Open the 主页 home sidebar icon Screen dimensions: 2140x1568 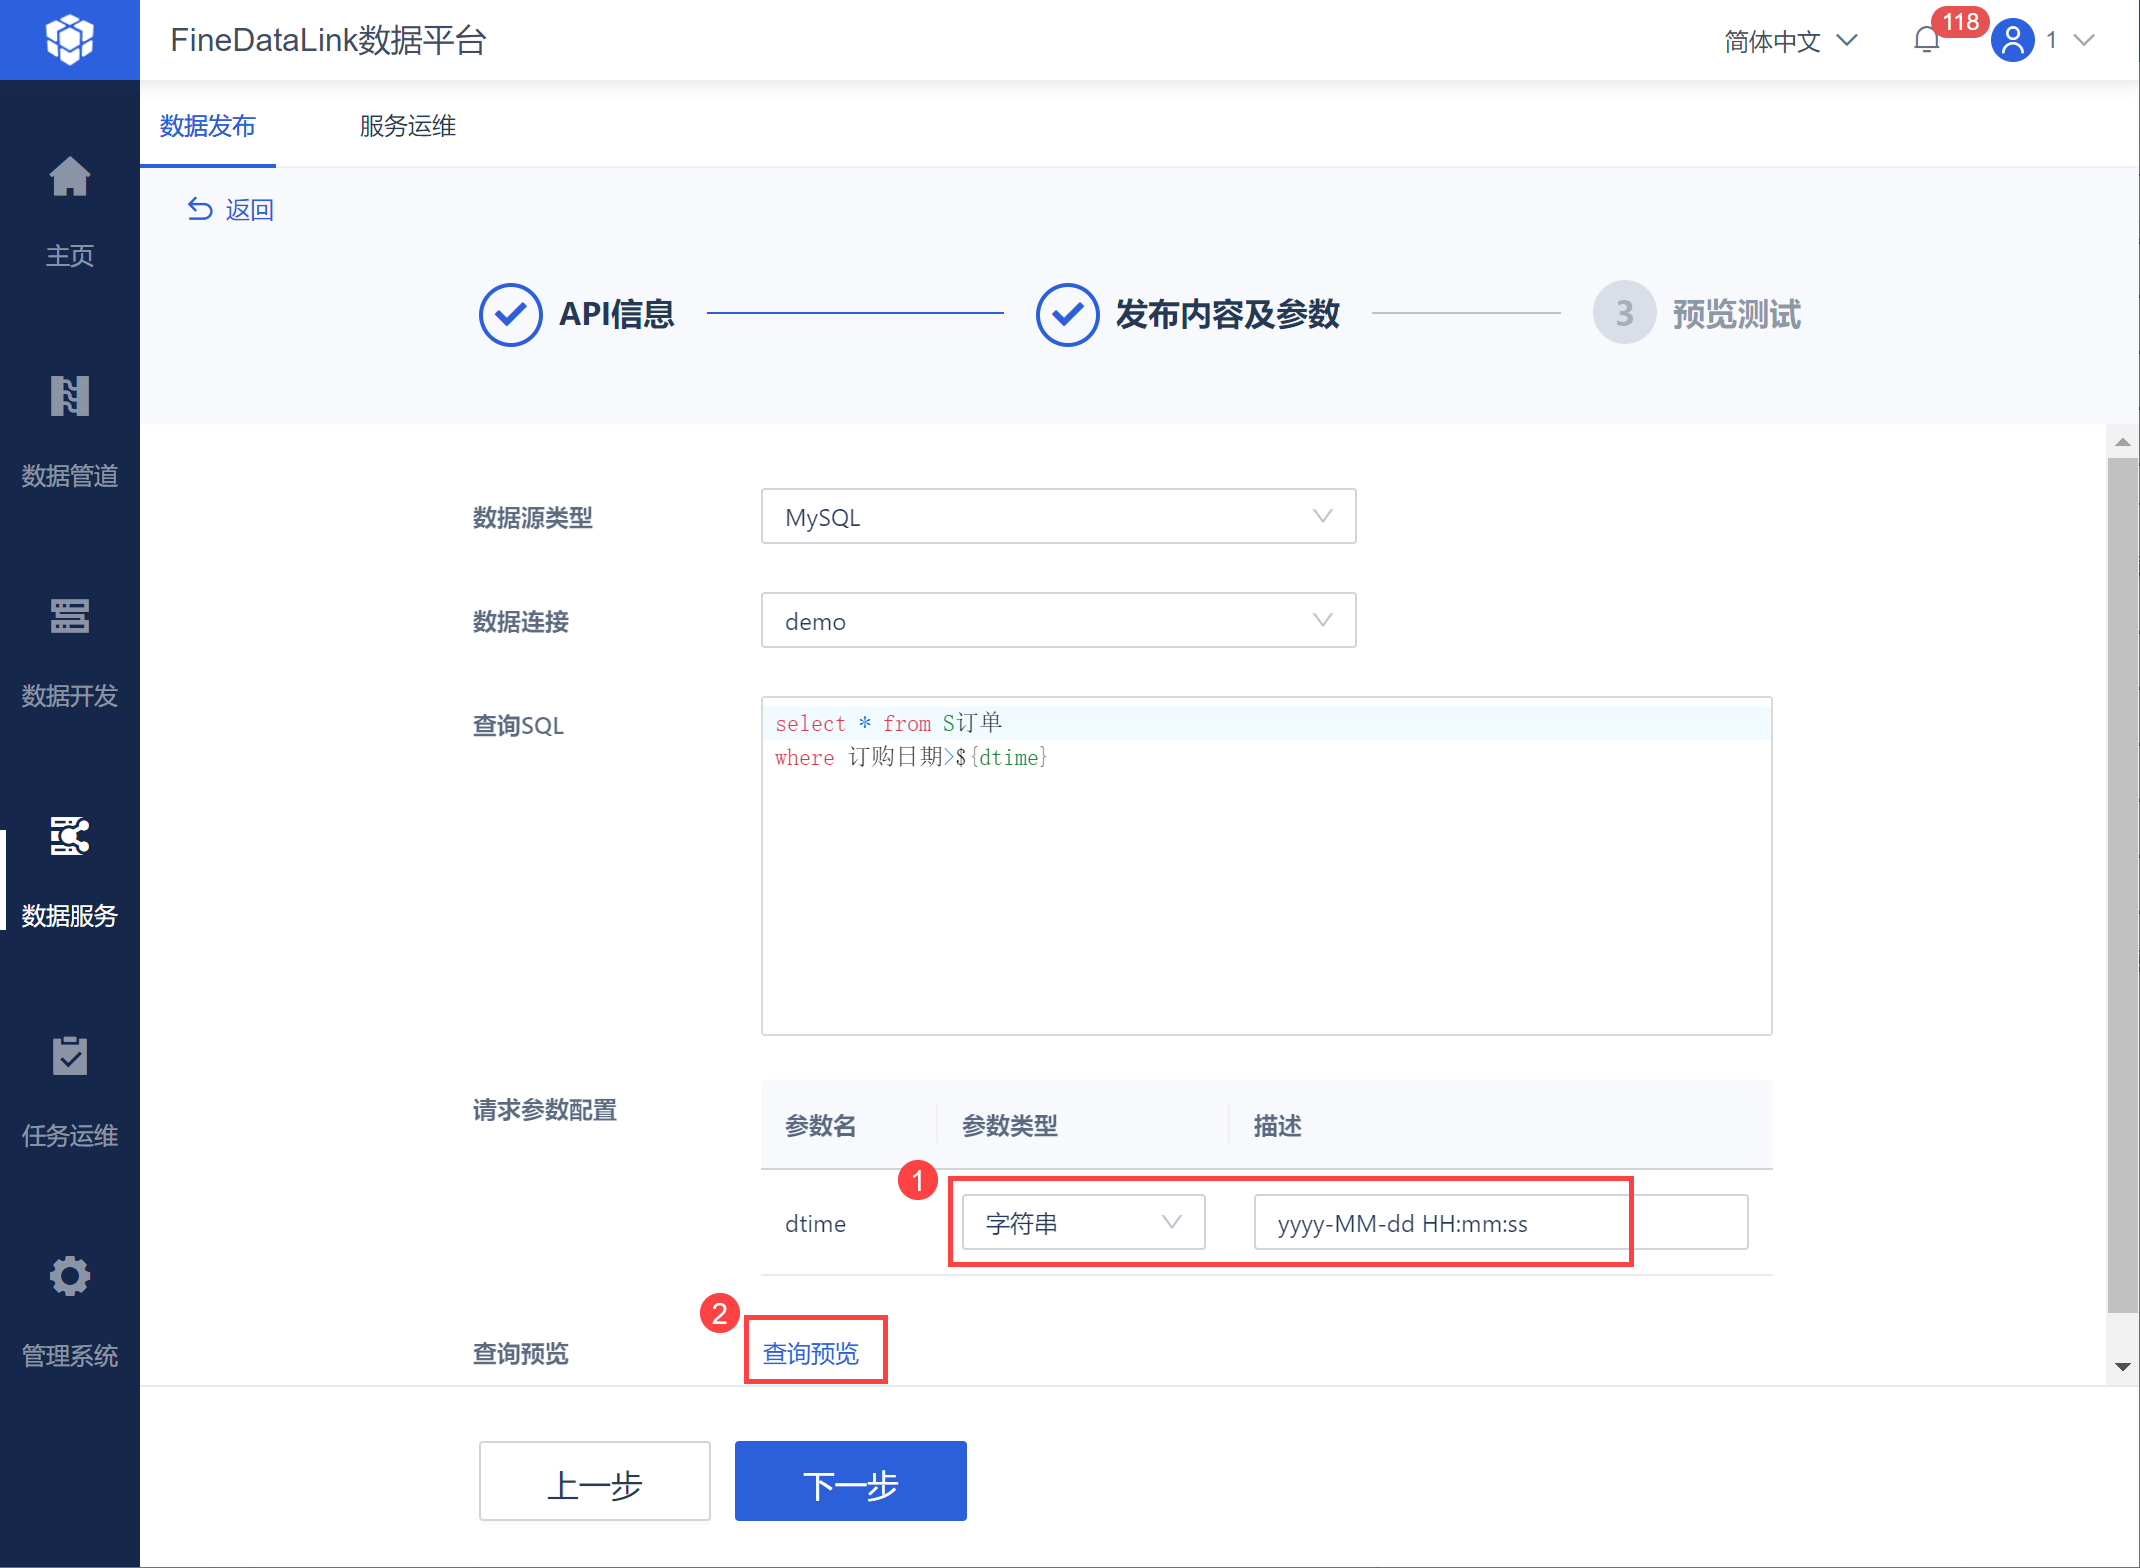(69, 178)
